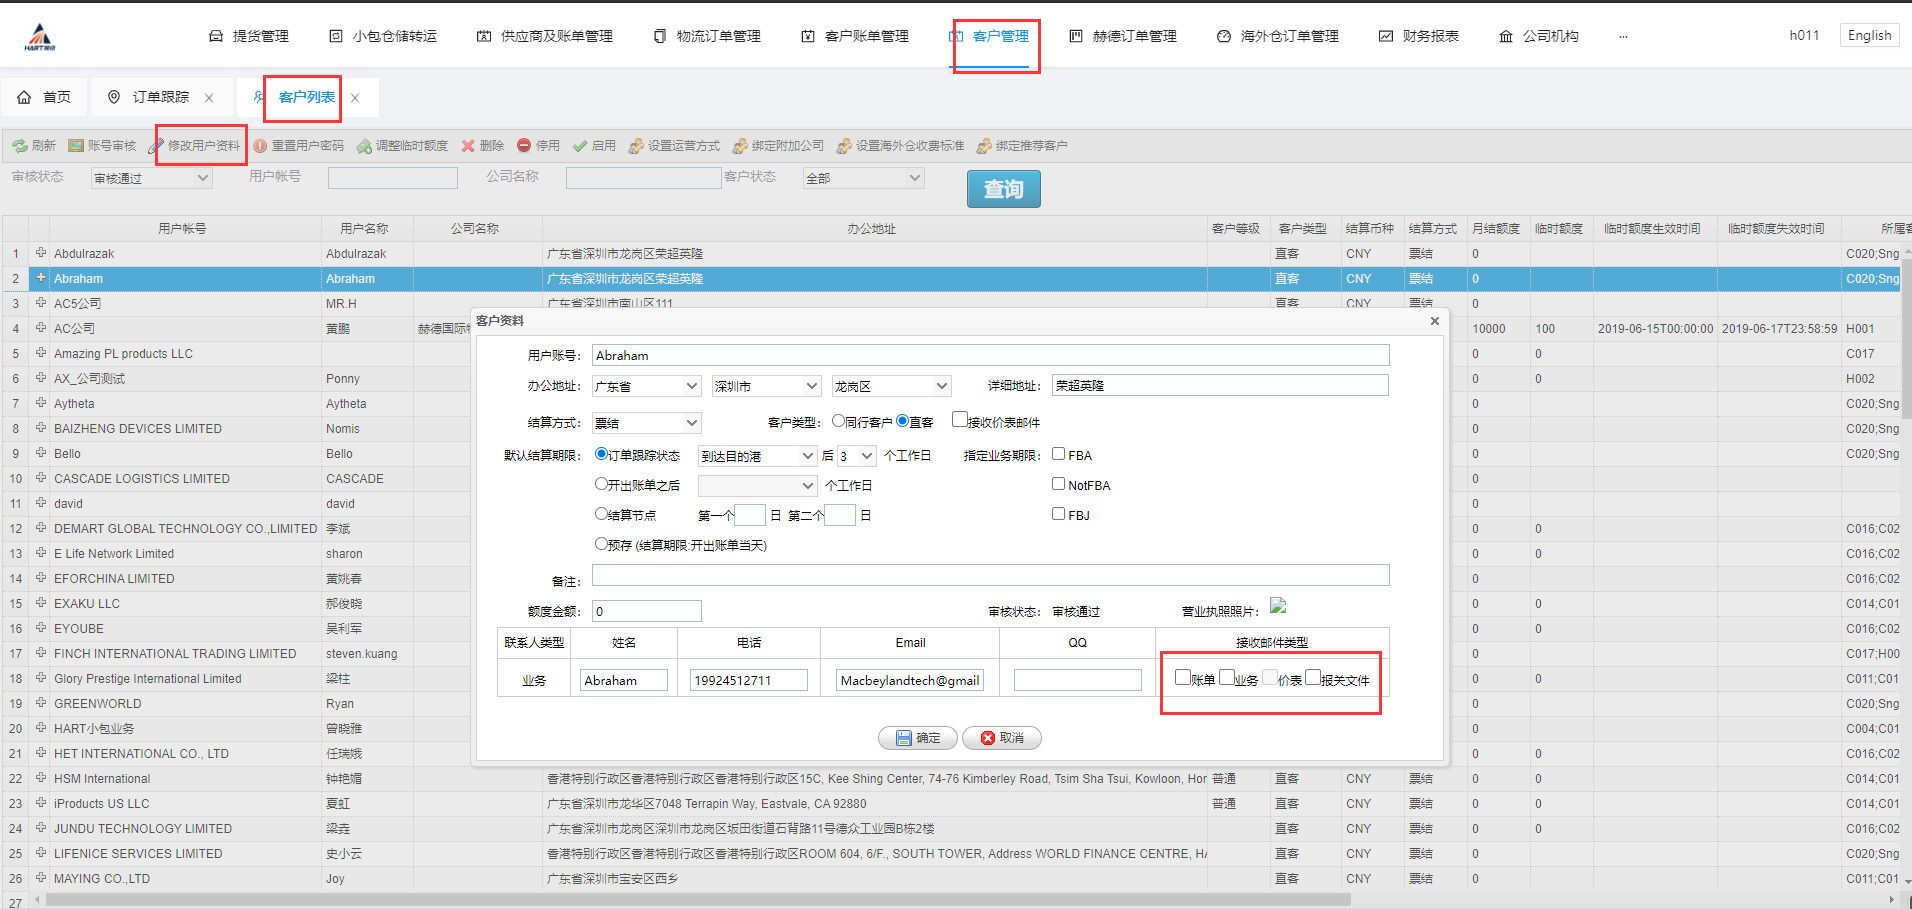The width and height of the screenshot is (1912, 909).
Task: Click the 确定 confirm button
Action: [917, 738]
